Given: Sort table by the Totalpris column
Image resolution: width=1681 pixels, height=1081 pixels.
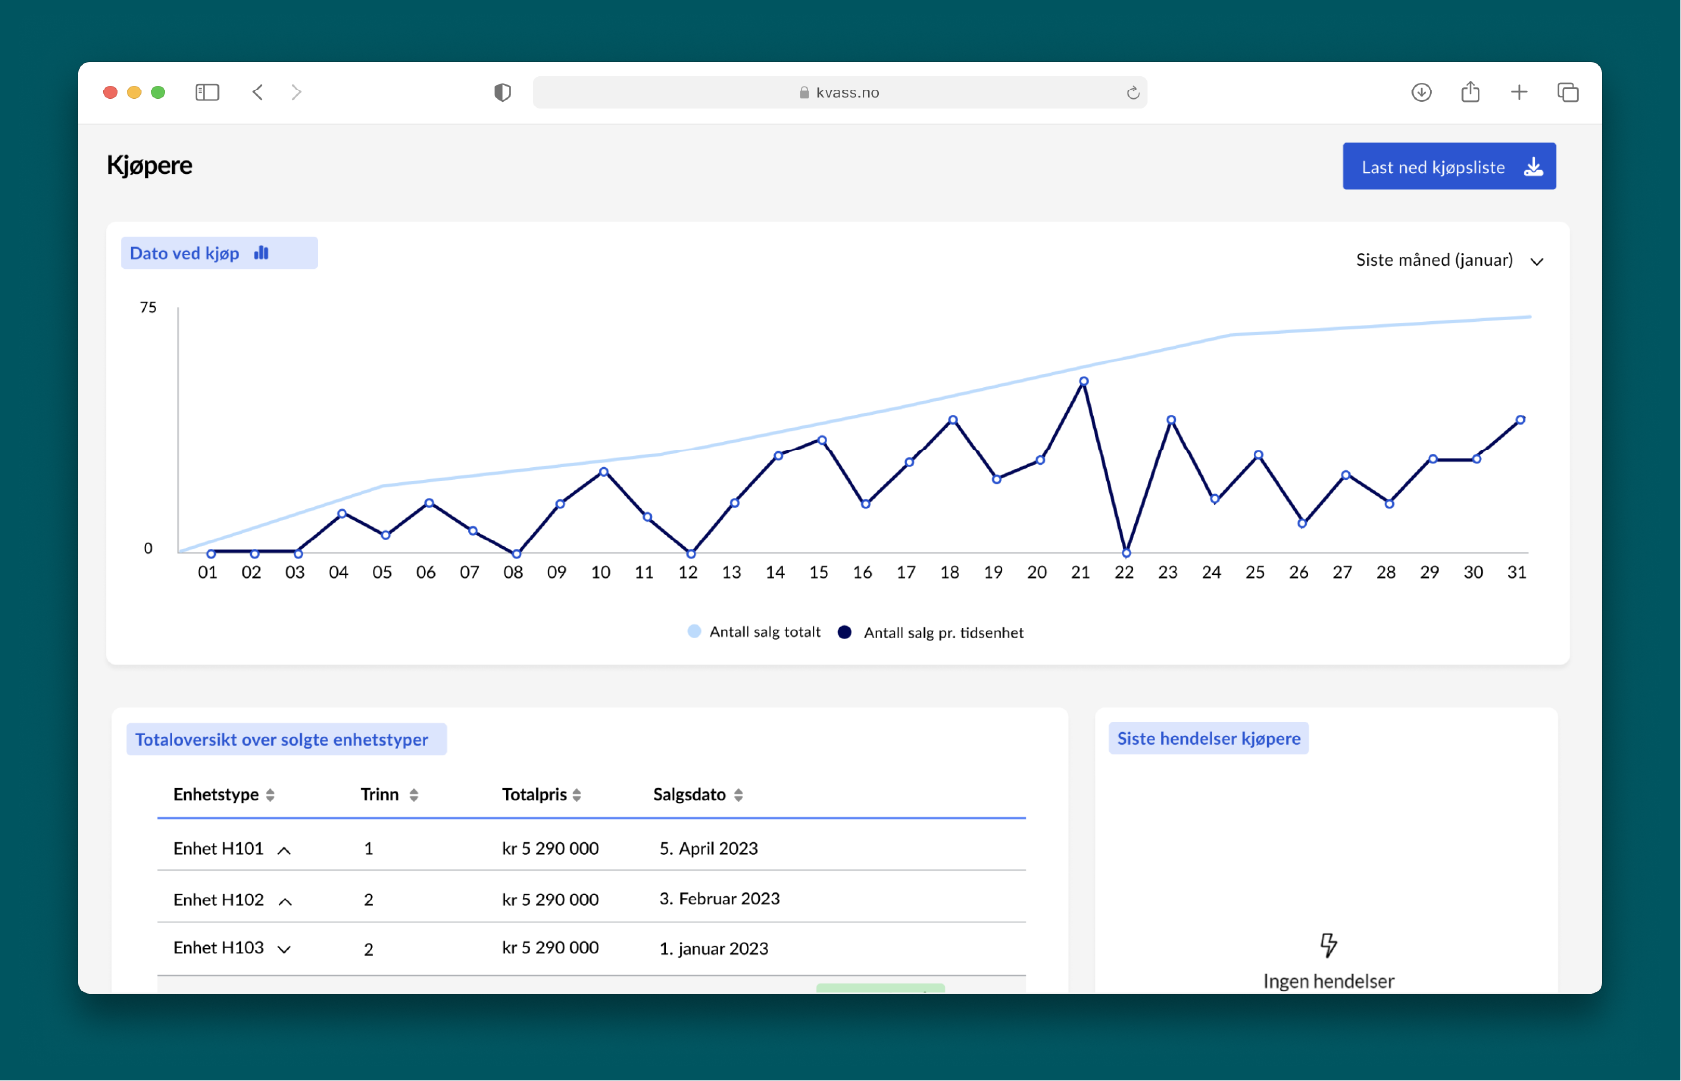Looking at the screenshot, I should click(x=541, y=795).
